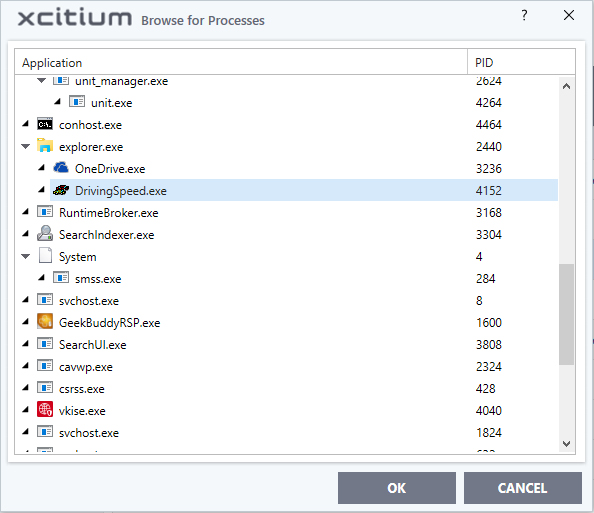This screenshot has height=513, width=594.
Task: Click the vkise.exe red globe icon
Action: [x=45, y=410]
